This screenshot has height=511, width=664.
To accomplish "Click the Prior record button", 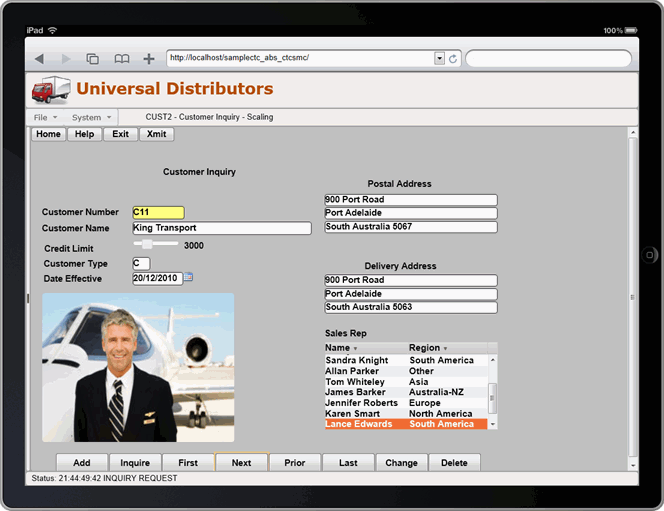I will pos(295,463).
